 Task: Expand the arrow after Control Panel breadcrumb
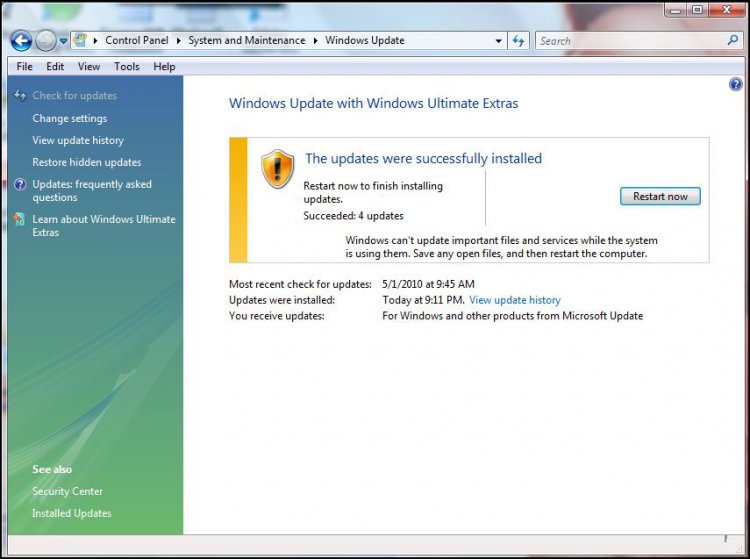[178, 41]
